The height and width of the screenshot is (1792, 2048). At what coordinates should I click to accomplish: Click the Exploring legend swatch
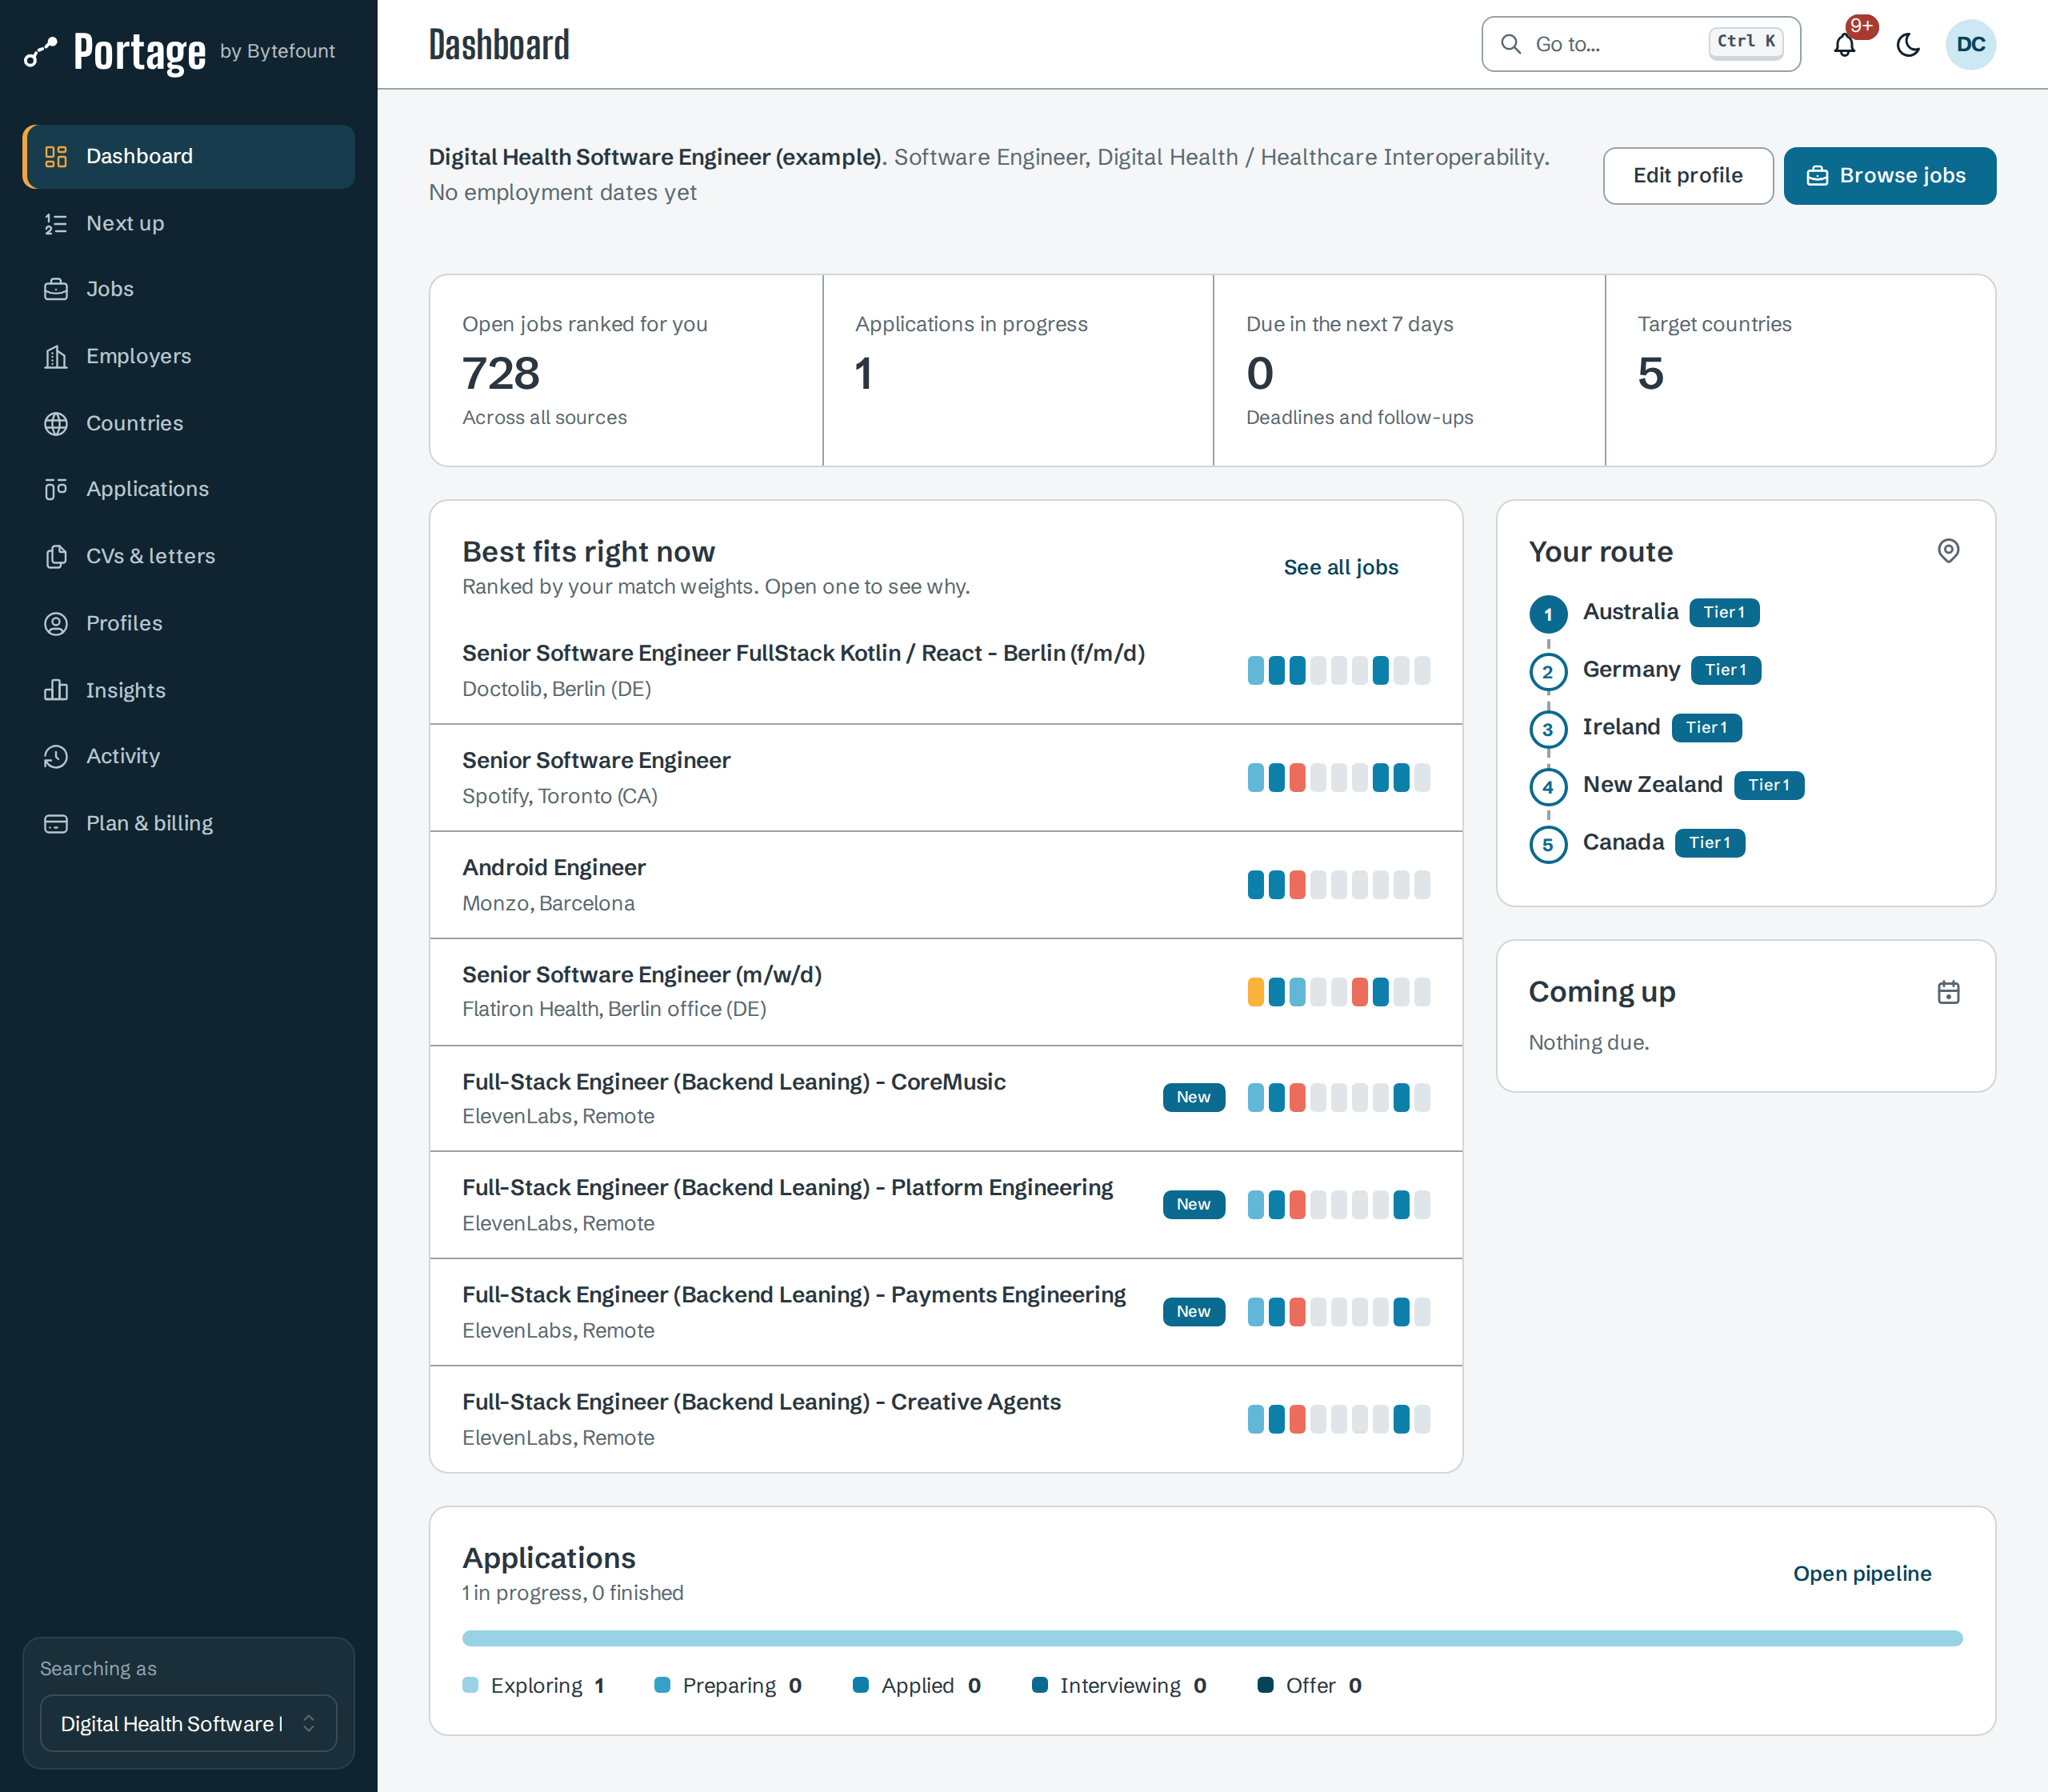[x=470, y=1685]
